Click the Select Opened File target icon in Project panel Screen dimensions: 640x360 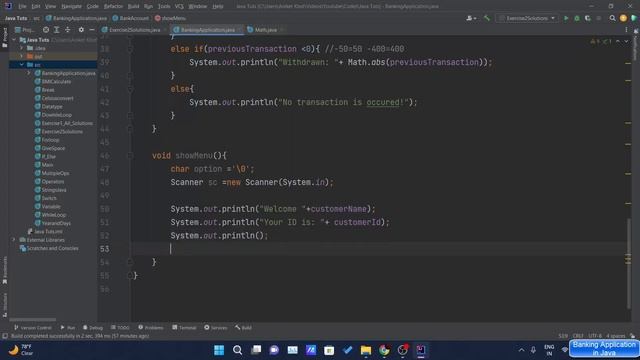[x=46, y=30]
